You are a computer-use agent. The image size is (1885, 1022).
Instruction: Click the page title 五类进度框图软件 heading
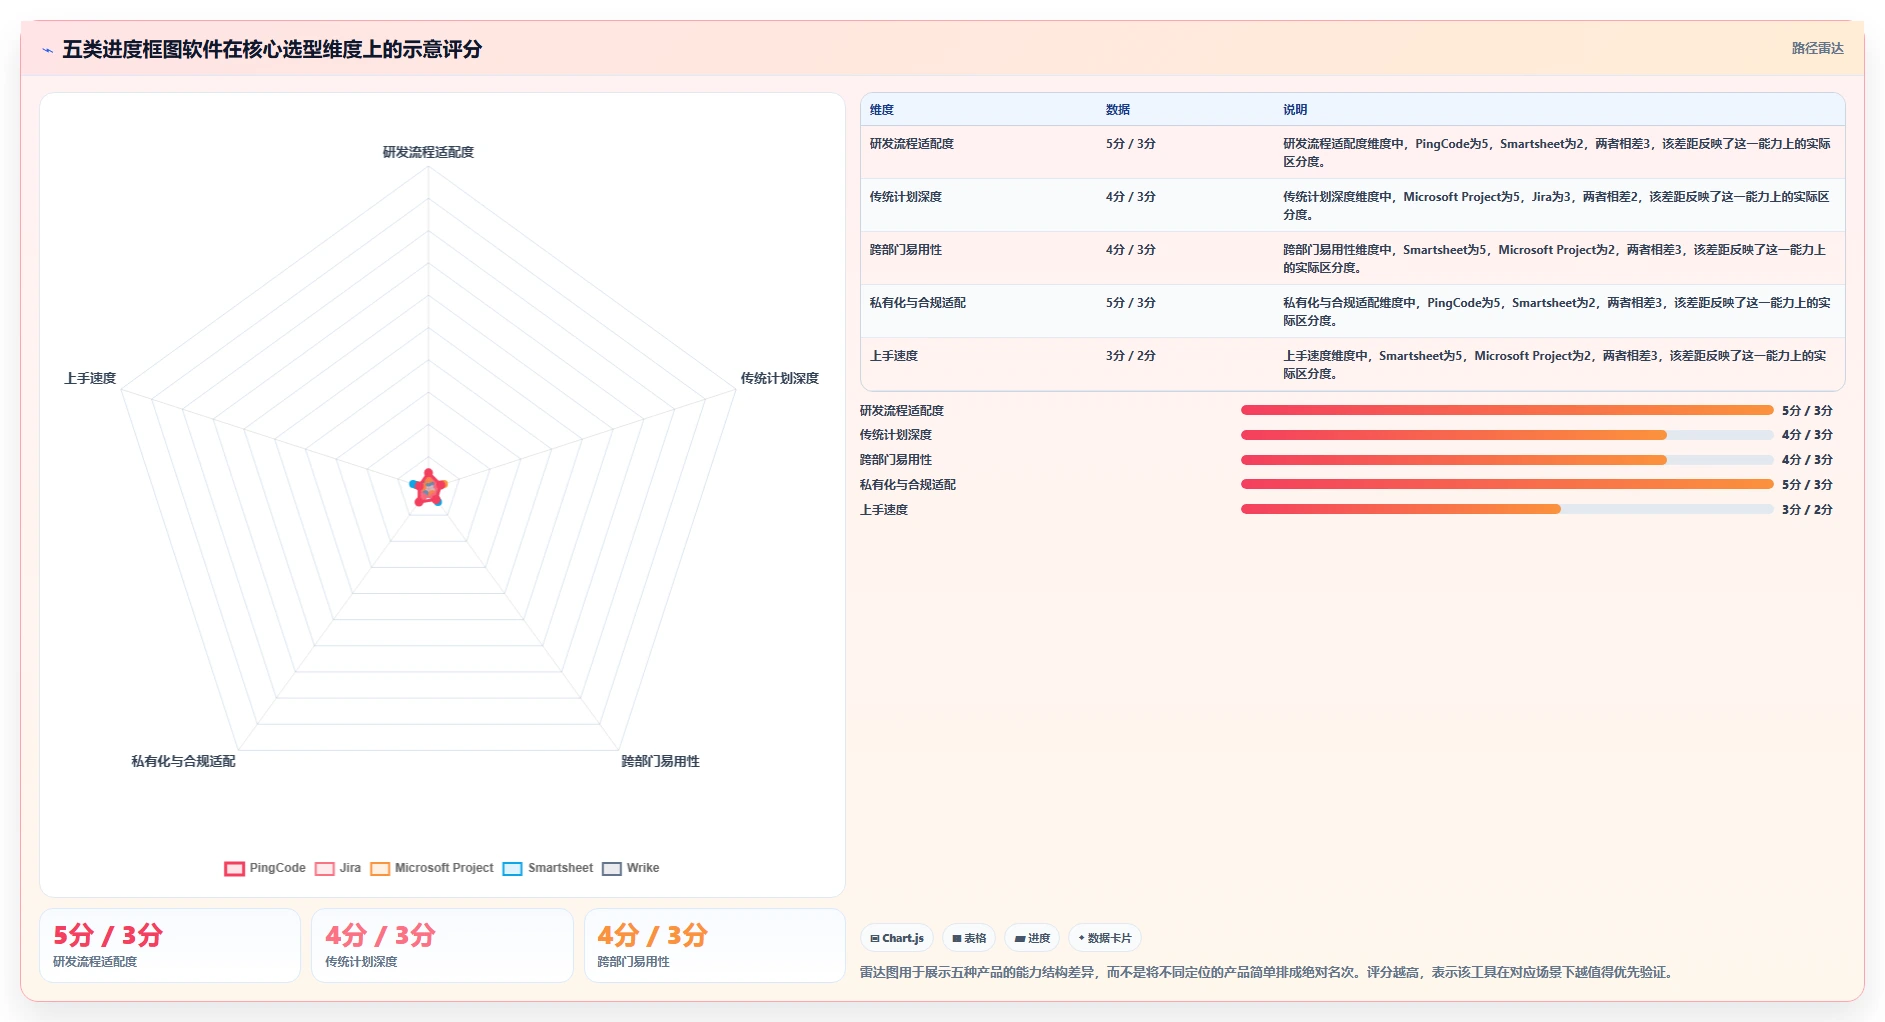click(x=272, y=49)
